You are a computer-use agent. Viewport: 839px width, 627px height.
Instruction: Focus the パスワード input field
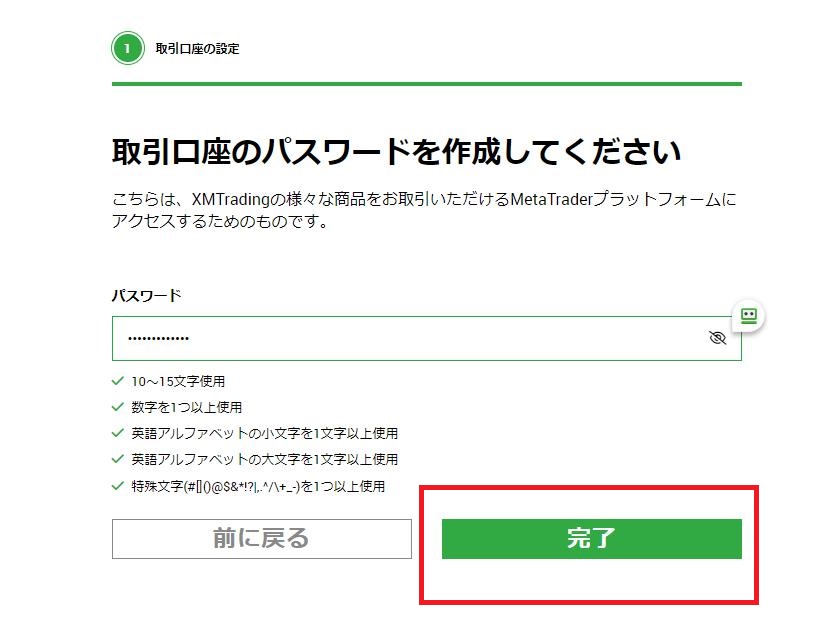[x=426, y=338]
